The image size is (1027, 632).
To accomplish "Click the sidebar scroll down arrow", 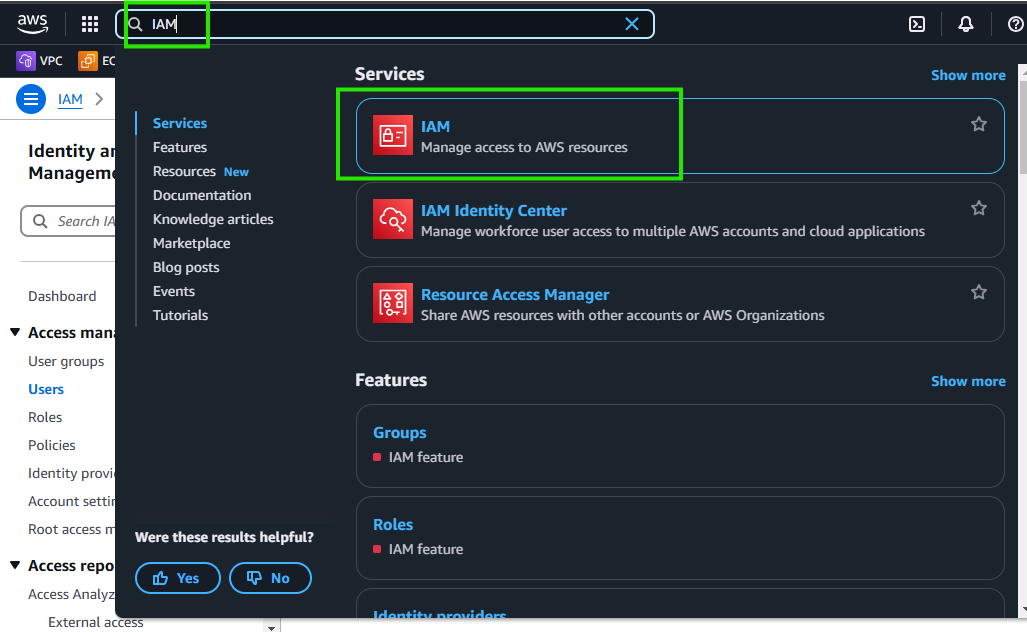I will click(271, 627).
